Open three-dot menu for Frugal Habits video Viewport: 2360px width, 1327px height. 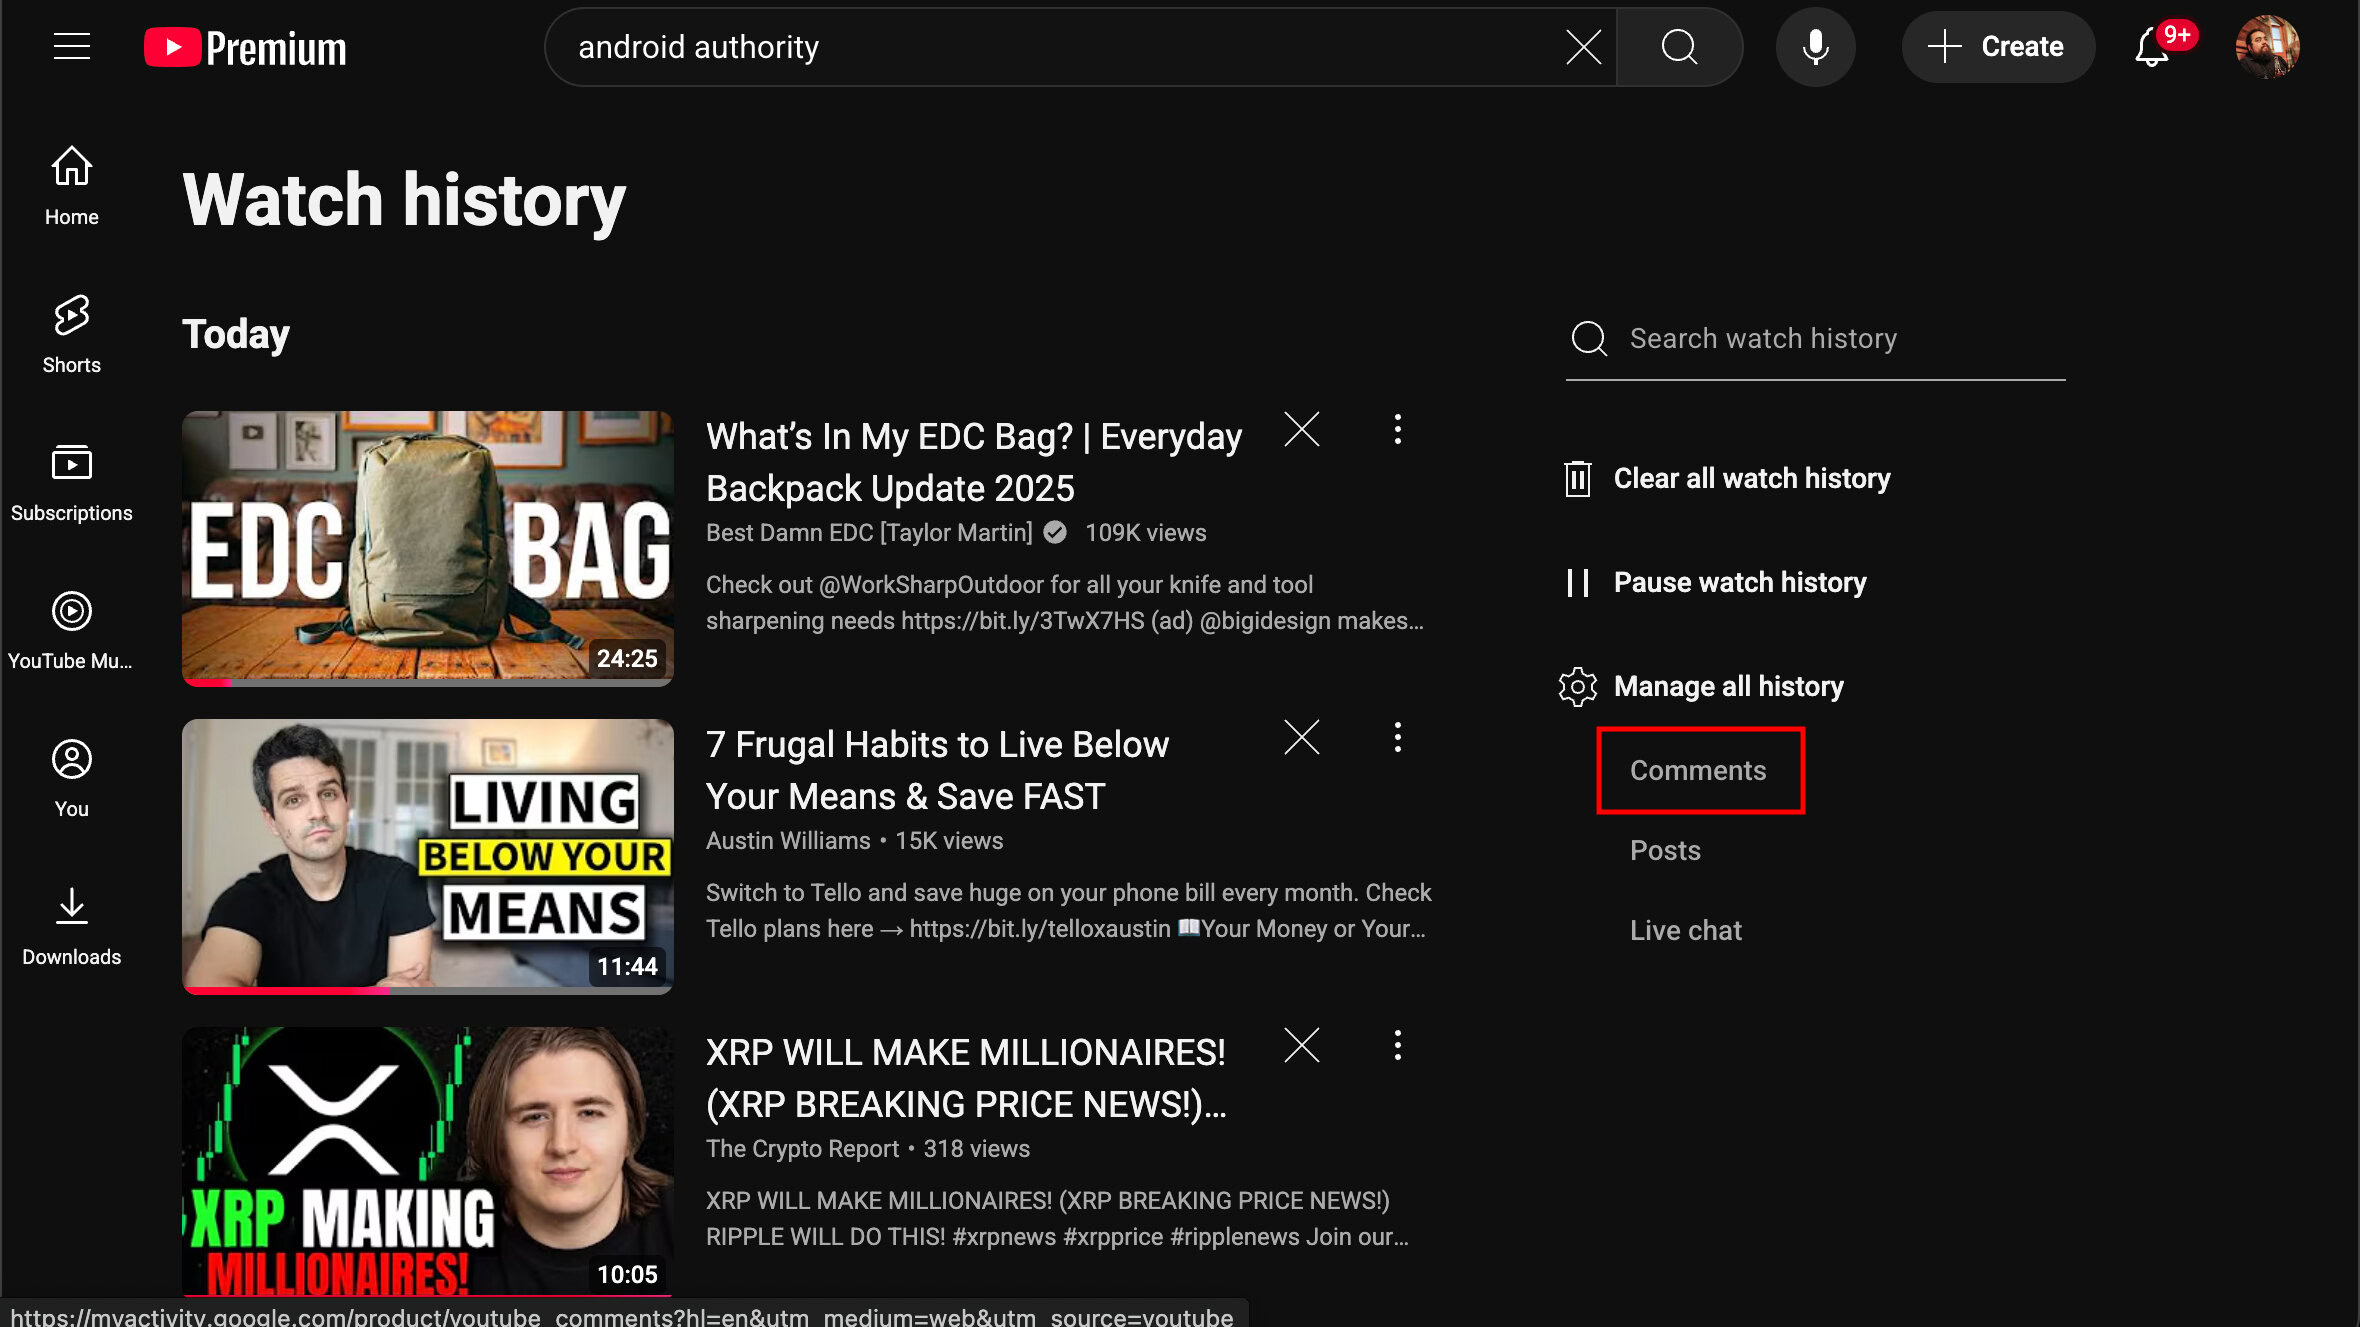(x=1397, y=738)
